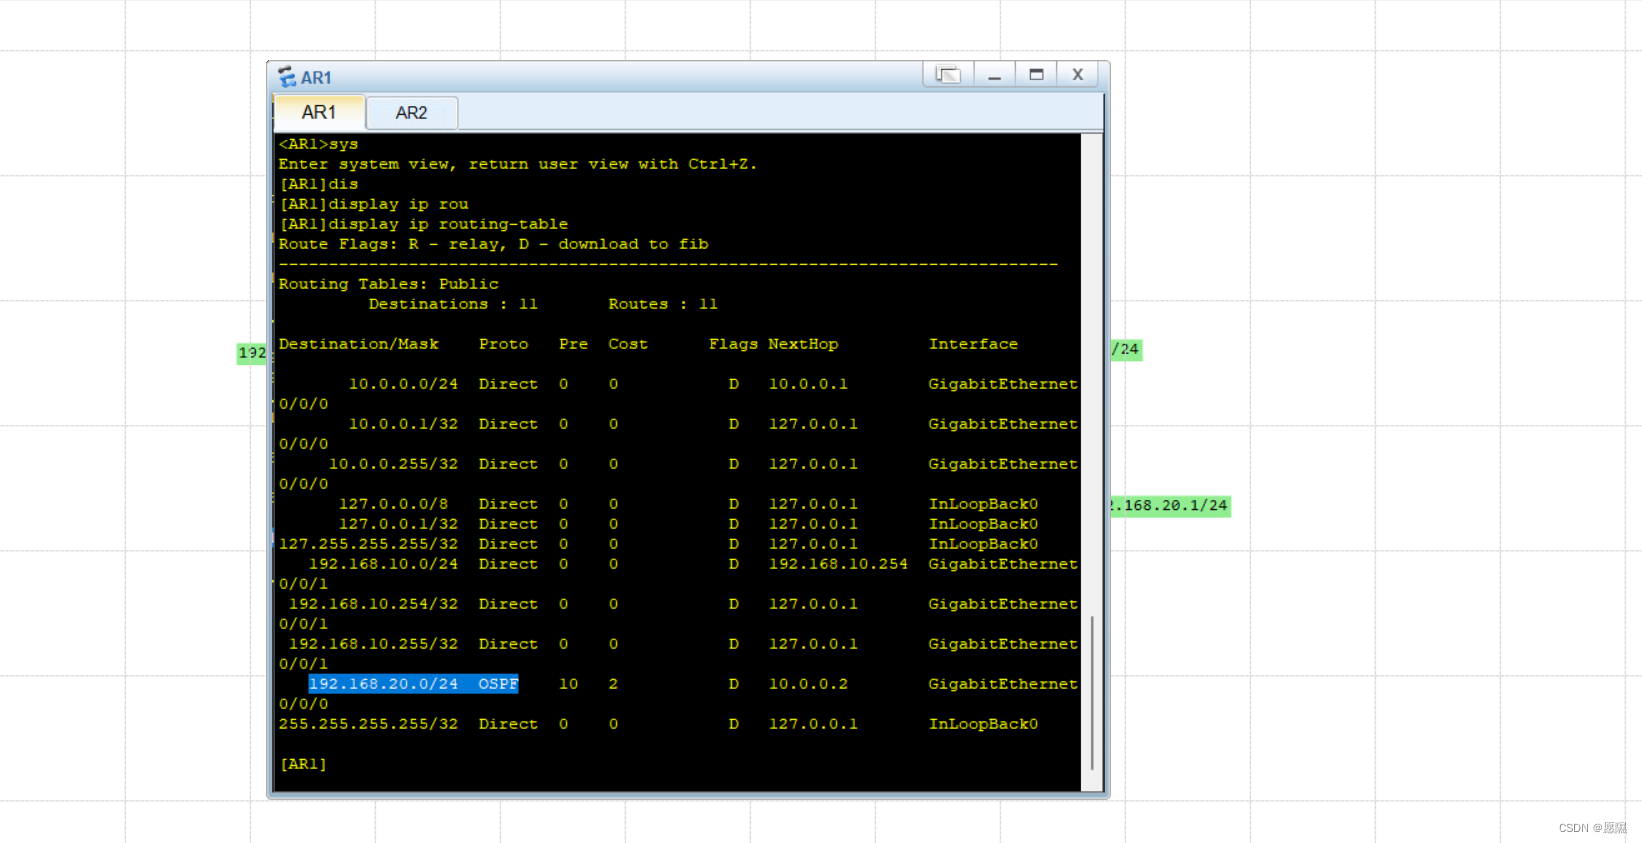Click the NextHop column header

click(803, 344)
